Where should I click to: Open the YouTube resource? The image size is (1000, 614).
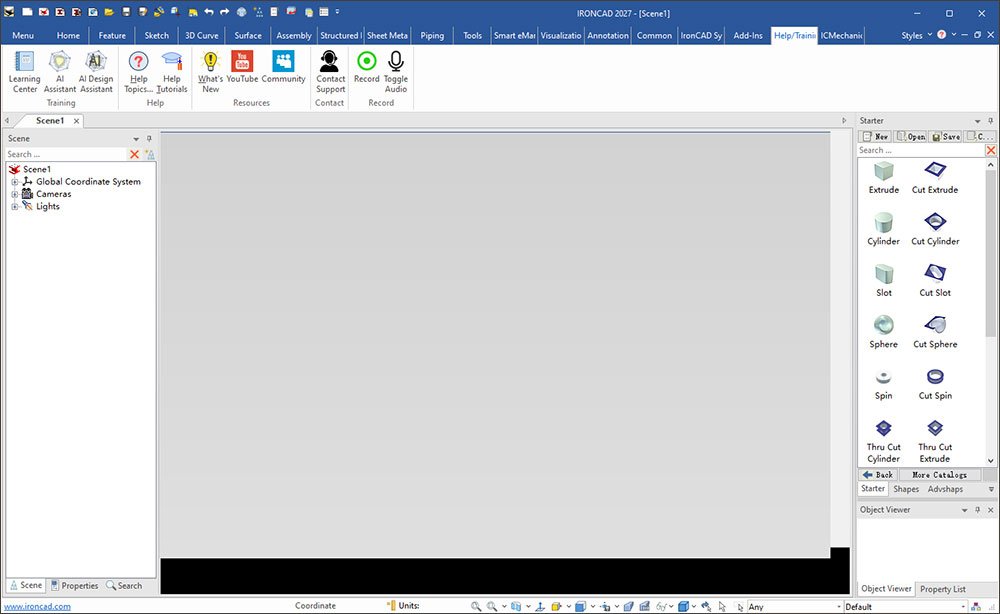(242, 67)
